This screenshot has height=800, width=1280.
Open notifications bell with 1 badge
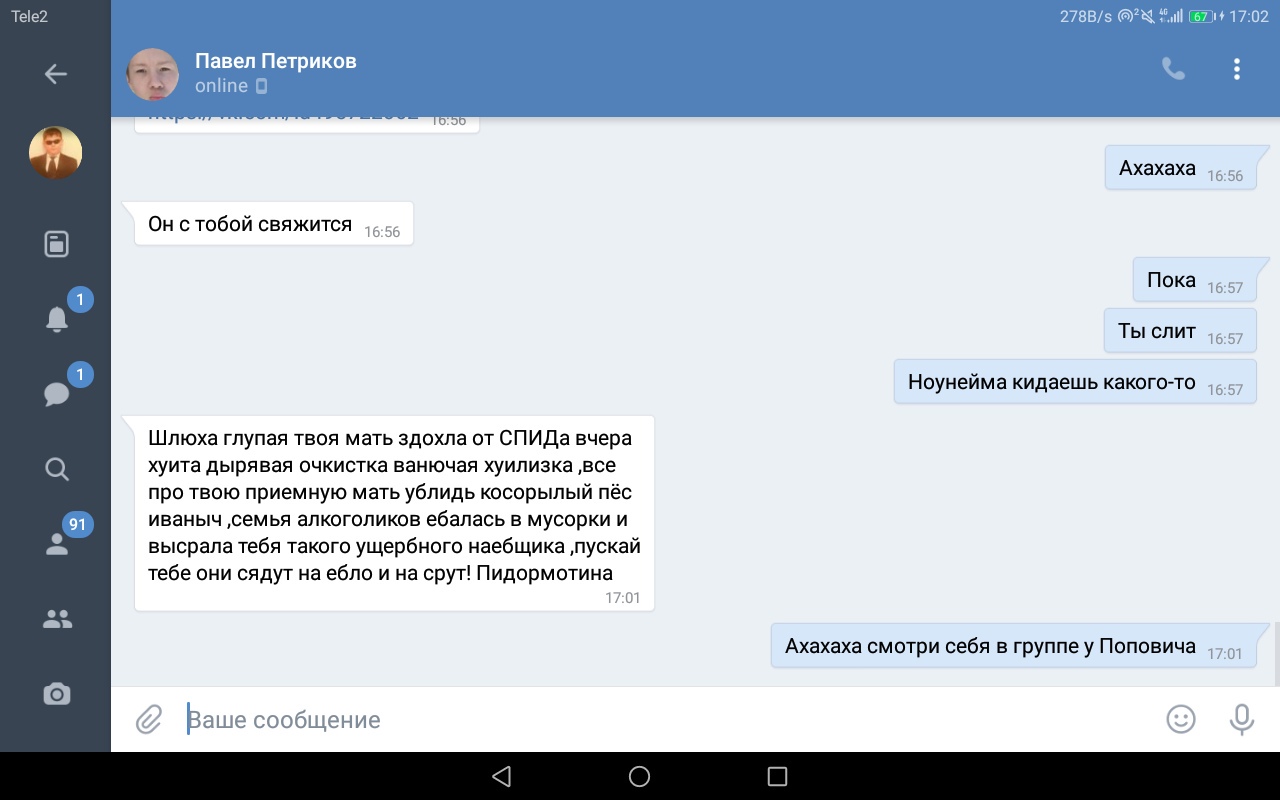click(x=57, y=319)
